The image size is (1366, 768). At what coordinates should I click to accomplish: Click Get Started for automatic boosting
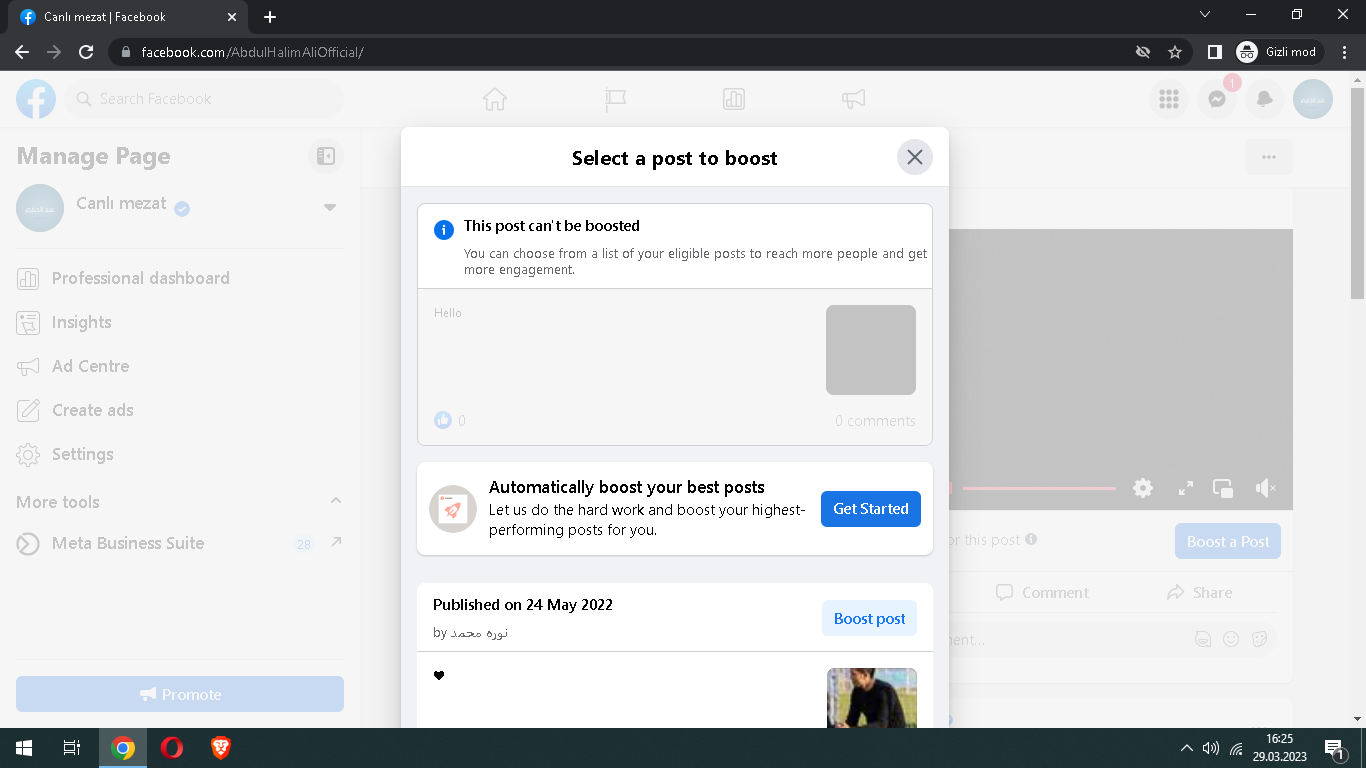(x=871, y=509)
